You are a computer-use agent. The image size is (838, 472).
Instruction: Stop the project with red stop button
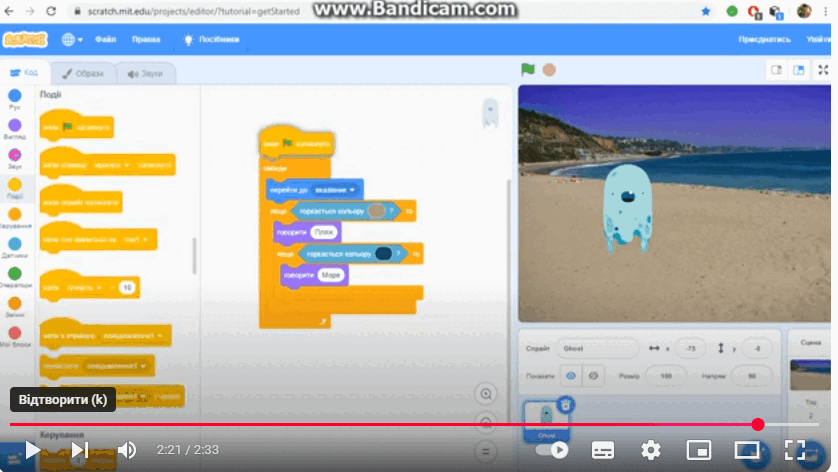click(x=549, y=69)
